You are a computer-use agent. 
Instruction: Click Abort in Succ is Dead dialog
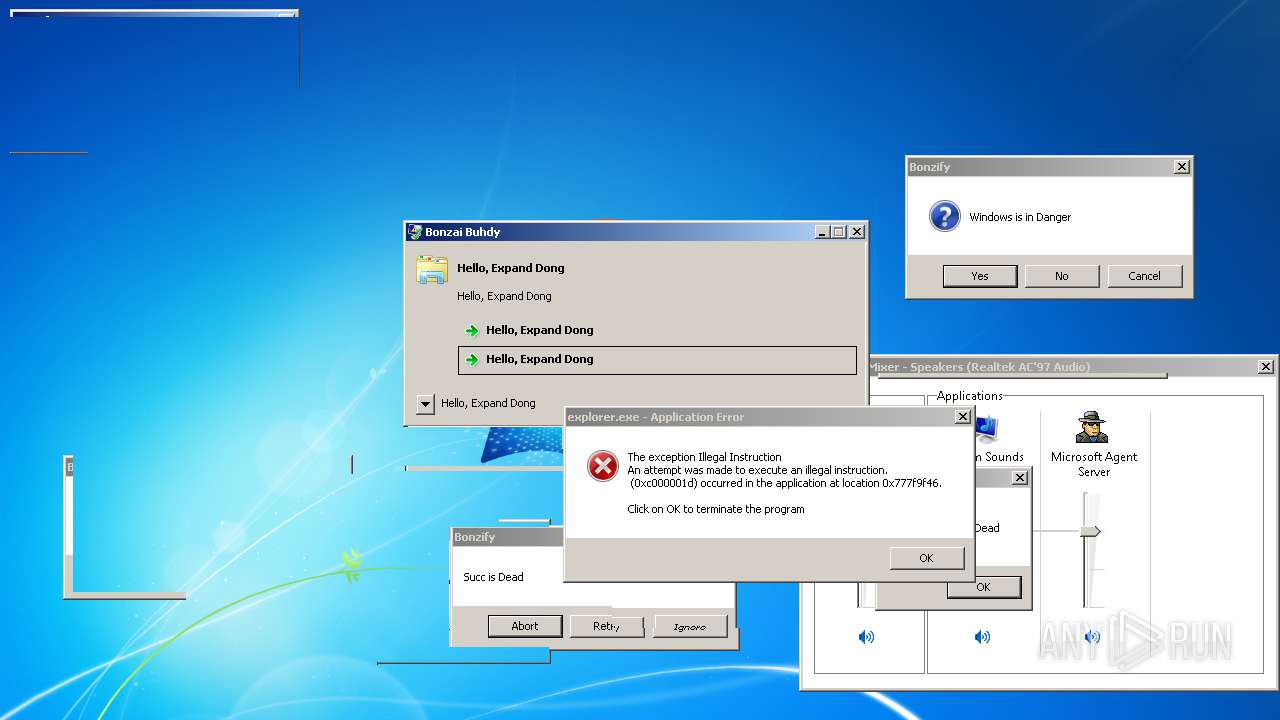pyautogui.click(x=525, y=626)
